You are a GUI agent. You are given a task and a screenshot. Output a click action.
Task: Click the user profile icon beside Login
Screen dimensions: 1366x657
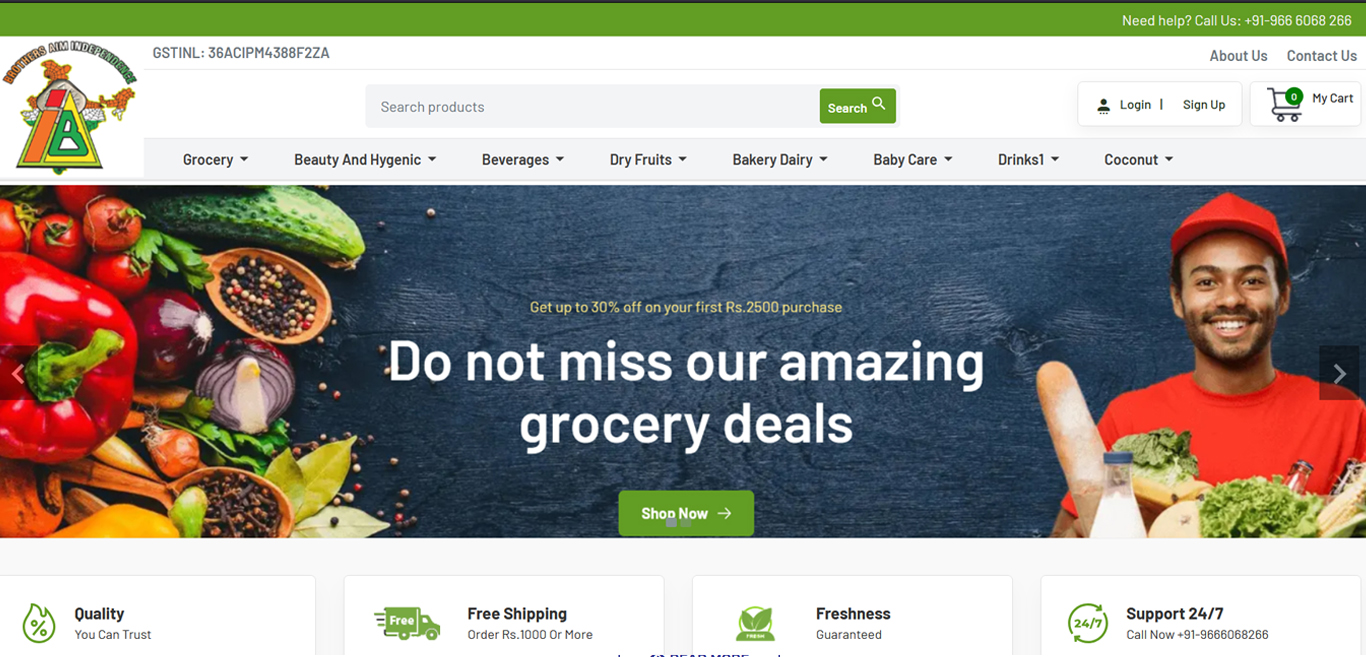tap(1103, 105)
